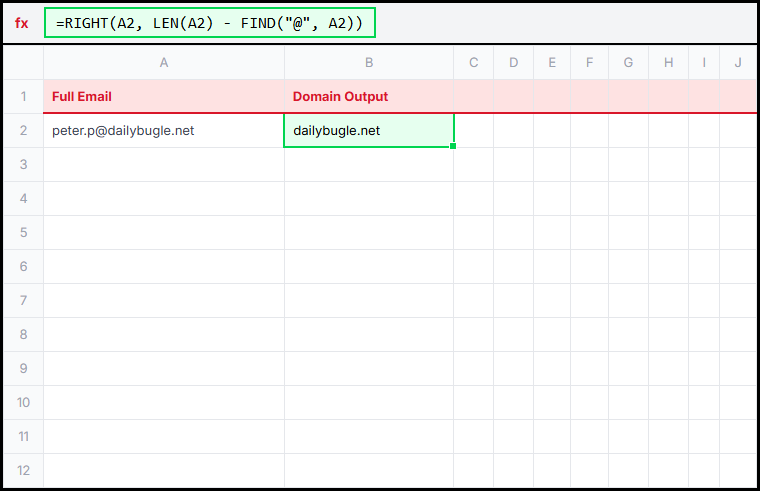The height and width of the screenshot is (491, 760).
Task: Select column J header
Action: point(738,63)
